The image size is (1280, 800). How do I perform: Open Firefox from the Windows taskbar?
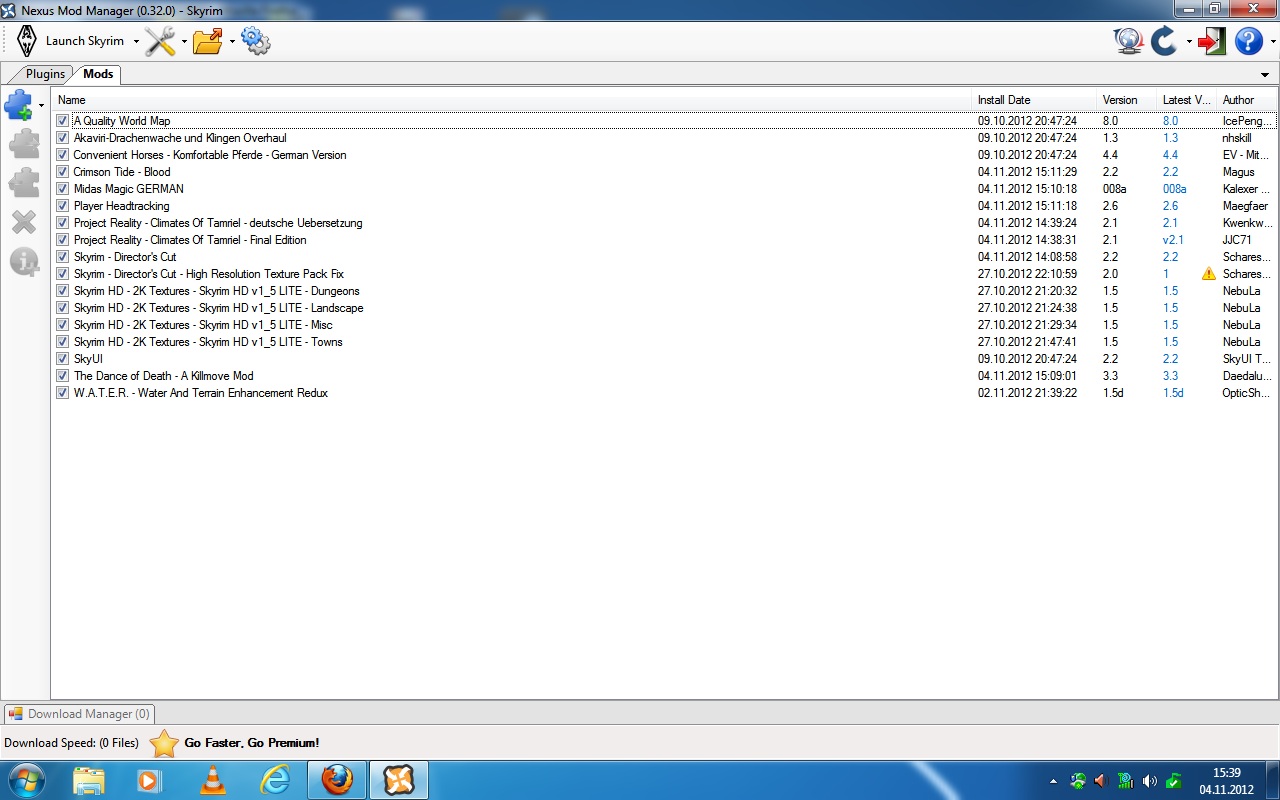337,780
